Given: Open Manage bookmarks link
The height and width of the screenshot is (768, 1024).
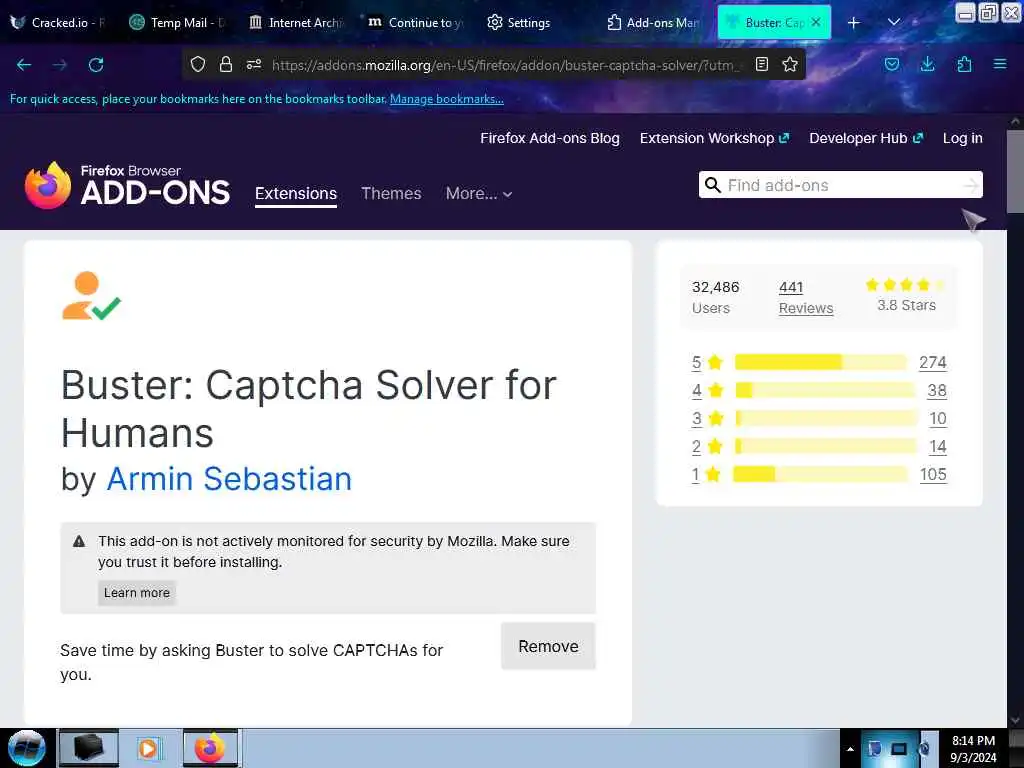Looking at the screenshot, I should pyautogui.click(x=447, y=99).
